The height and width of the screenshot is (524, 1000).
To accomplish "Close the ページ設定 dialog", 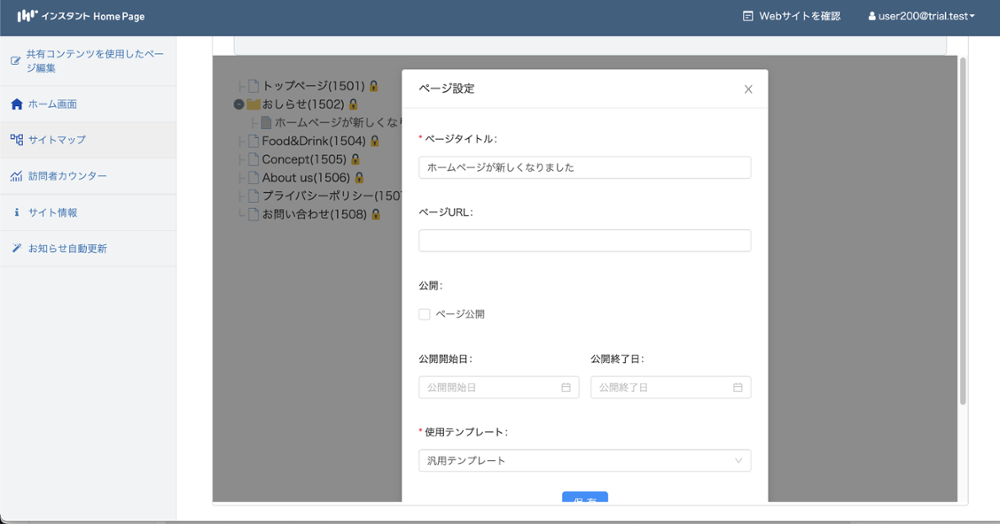I will click(x=748, y=89).
